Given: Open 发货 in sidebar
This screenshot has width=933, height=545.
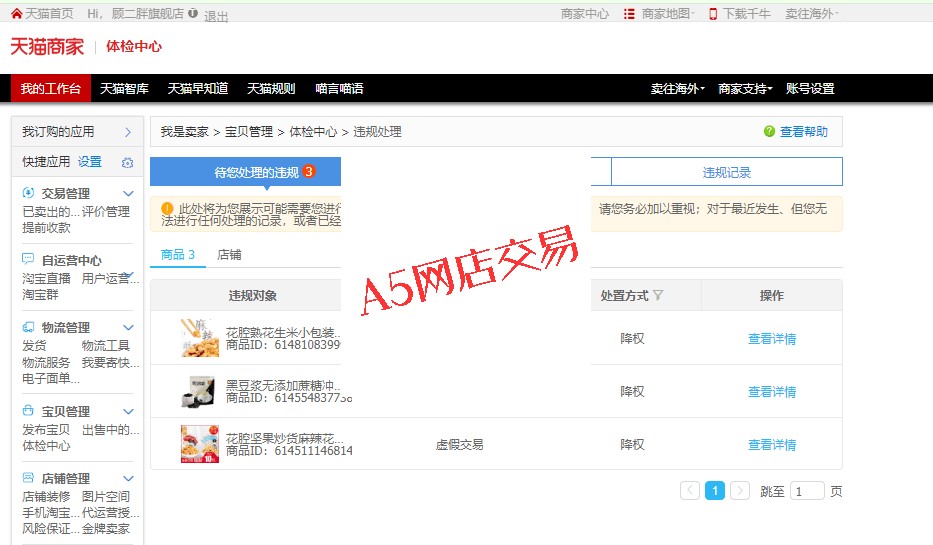Looking at the screenshot, I should pos(34,346).
